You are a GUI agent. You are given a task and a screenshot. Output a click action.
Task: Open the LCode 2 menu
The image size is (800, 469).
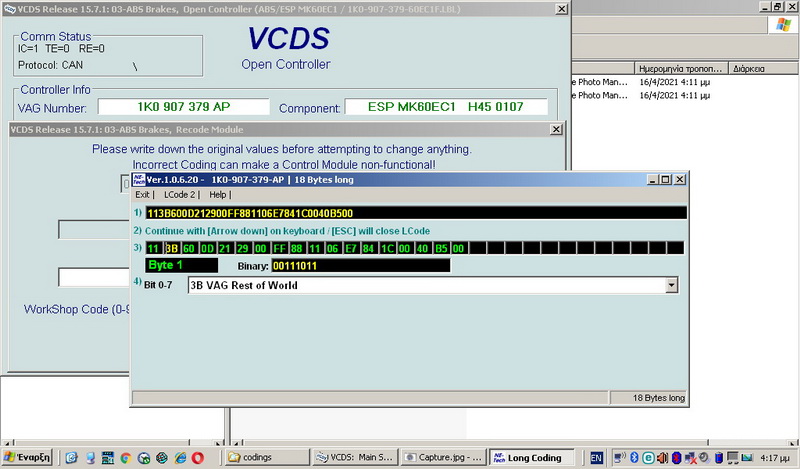[181, 194]
